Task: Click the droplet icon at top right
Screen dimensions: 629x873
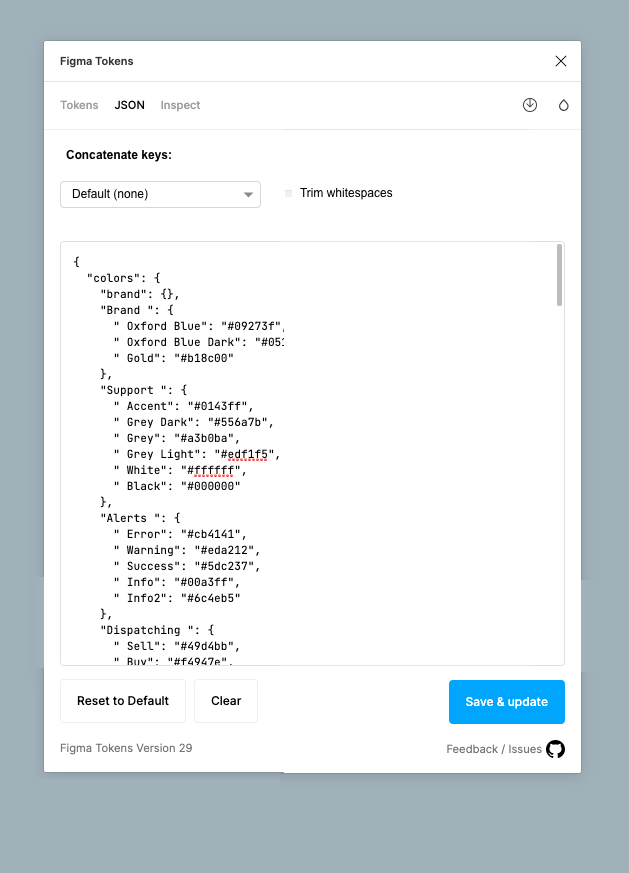Action: [563, 104]
